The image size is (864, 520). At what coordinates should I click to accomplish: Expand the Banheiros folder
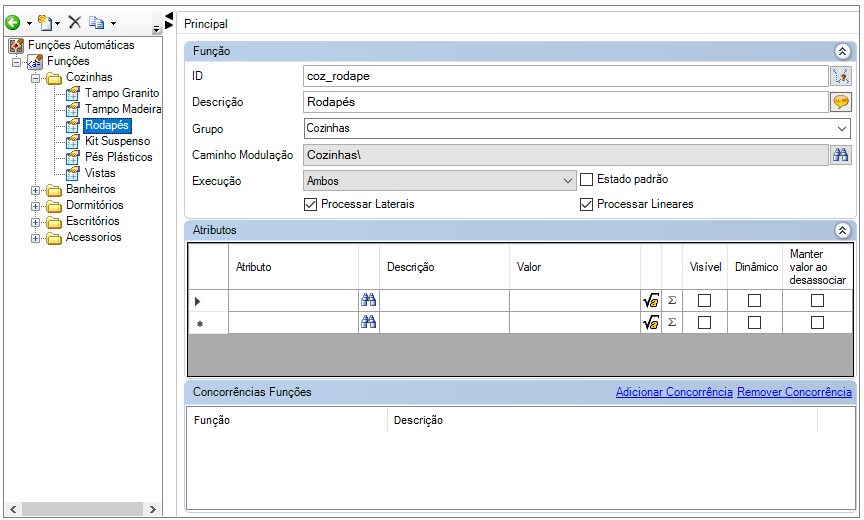tap(35, 190)
